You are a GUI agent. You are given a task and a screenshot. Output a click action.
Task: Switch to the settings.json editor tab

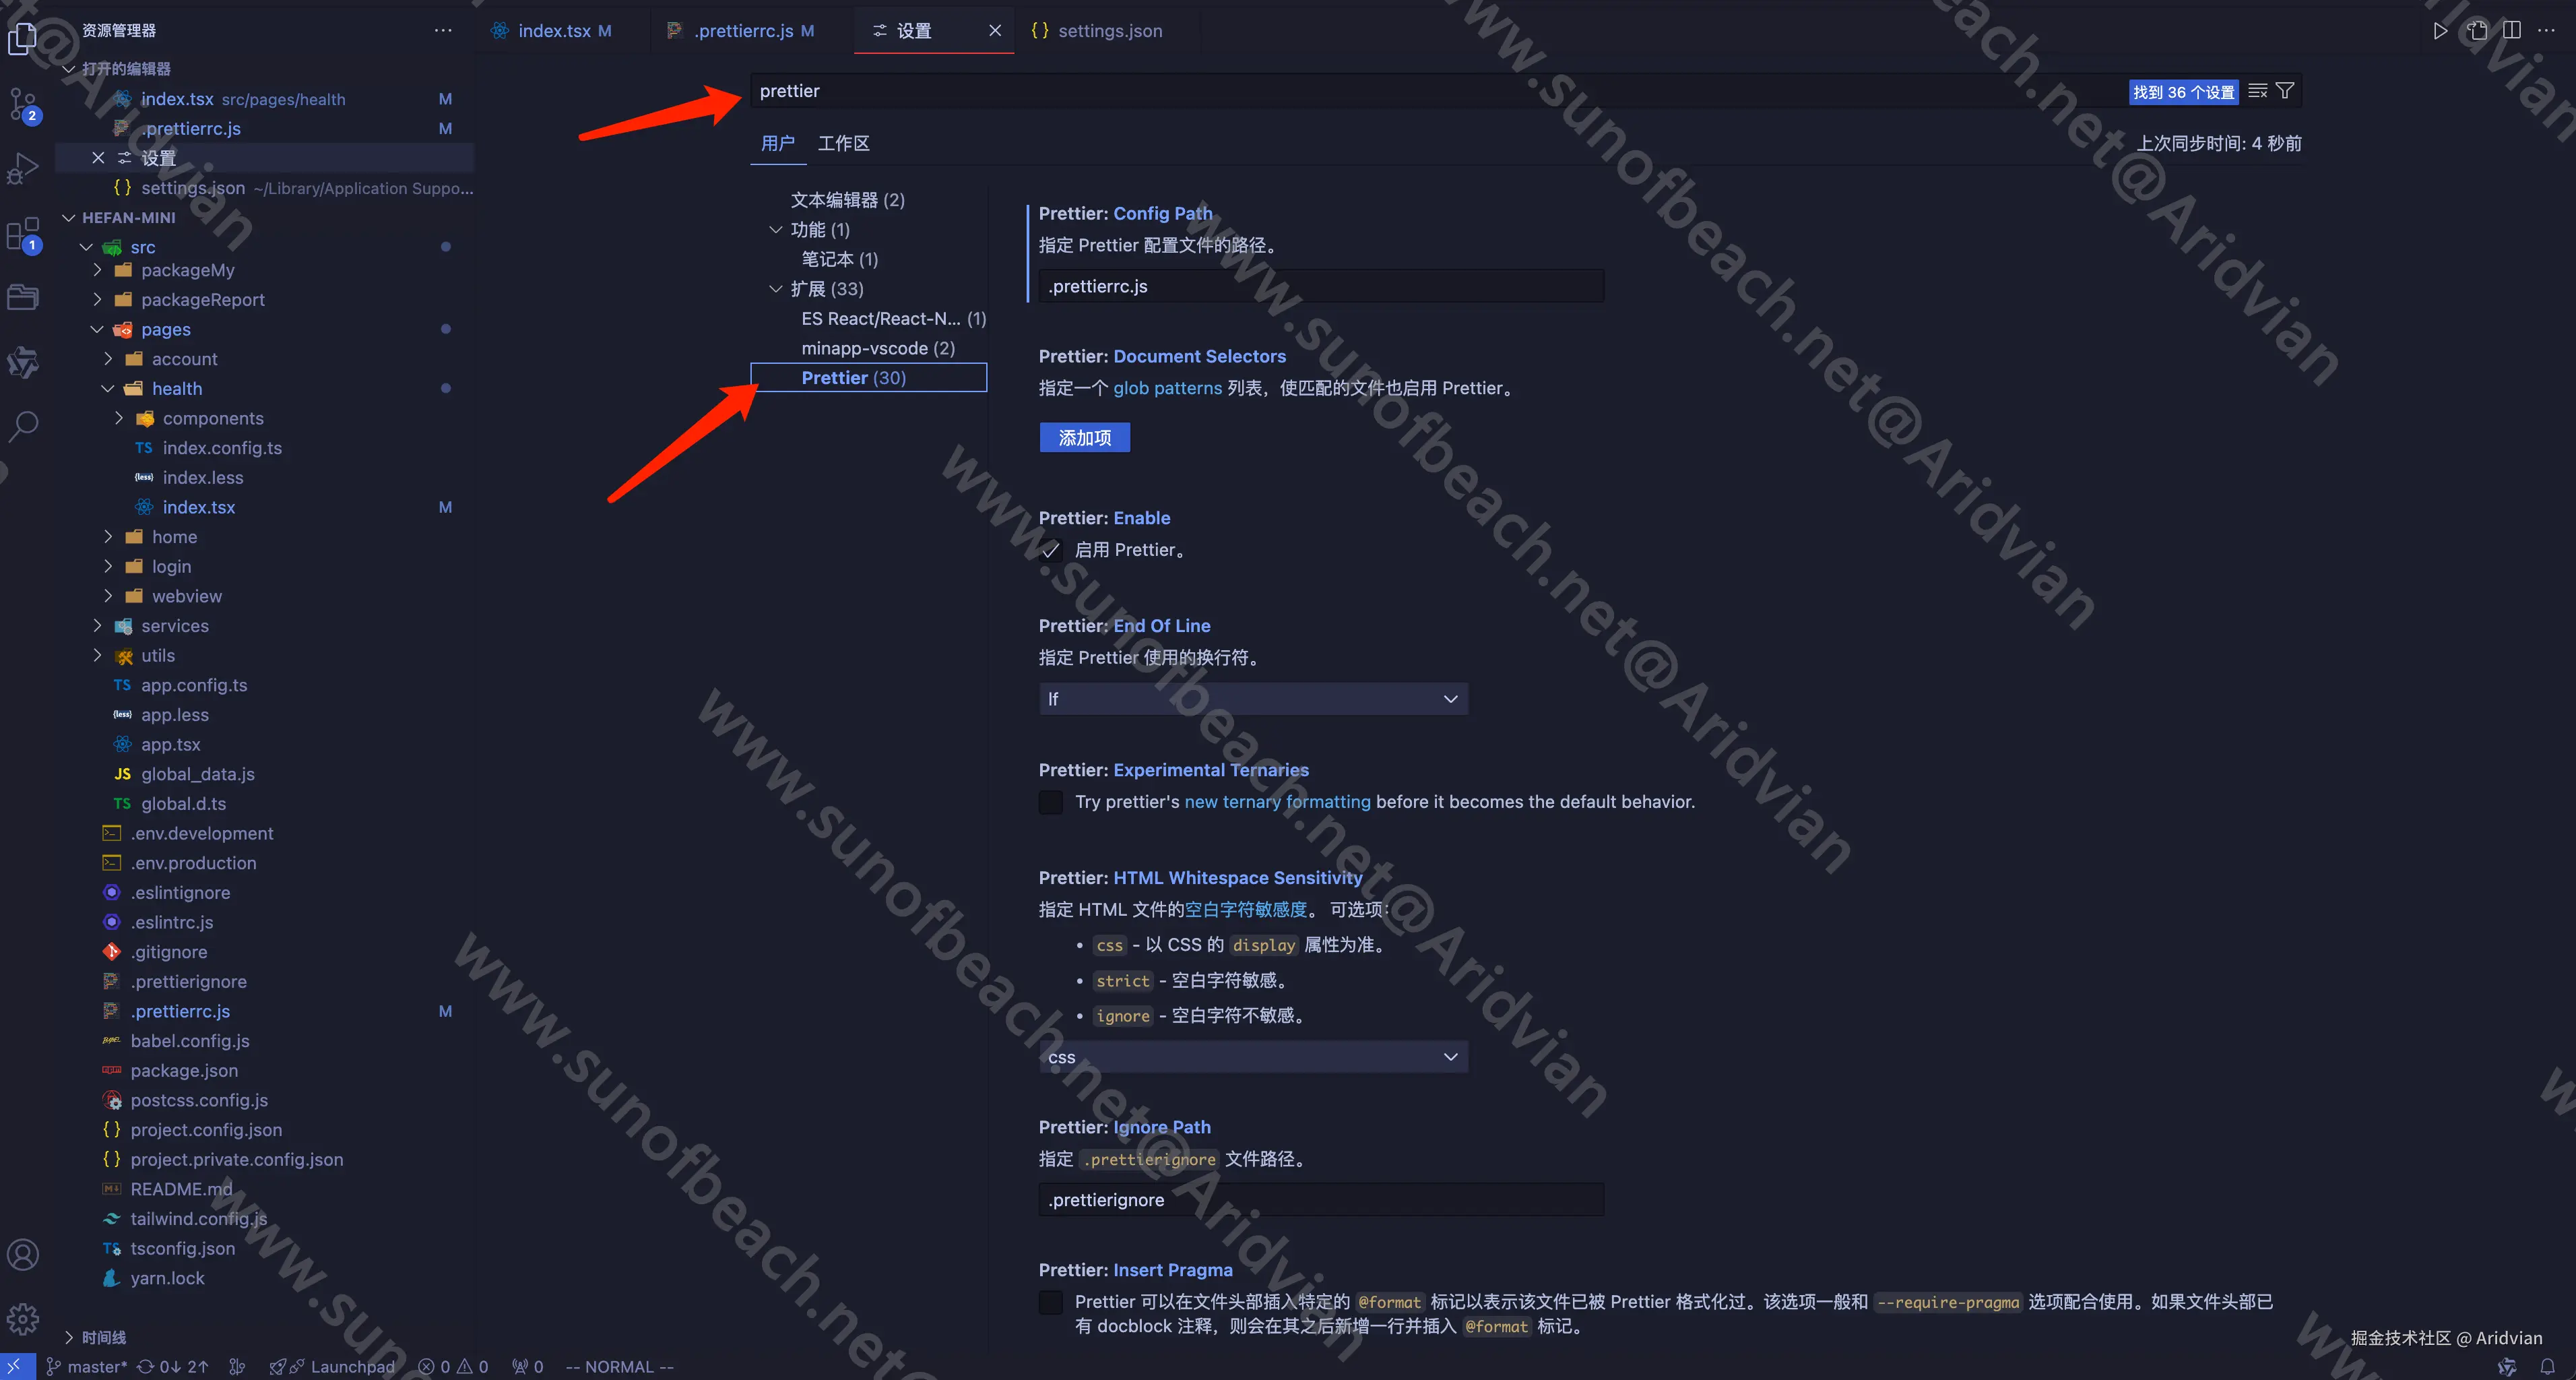[1109, 31]
